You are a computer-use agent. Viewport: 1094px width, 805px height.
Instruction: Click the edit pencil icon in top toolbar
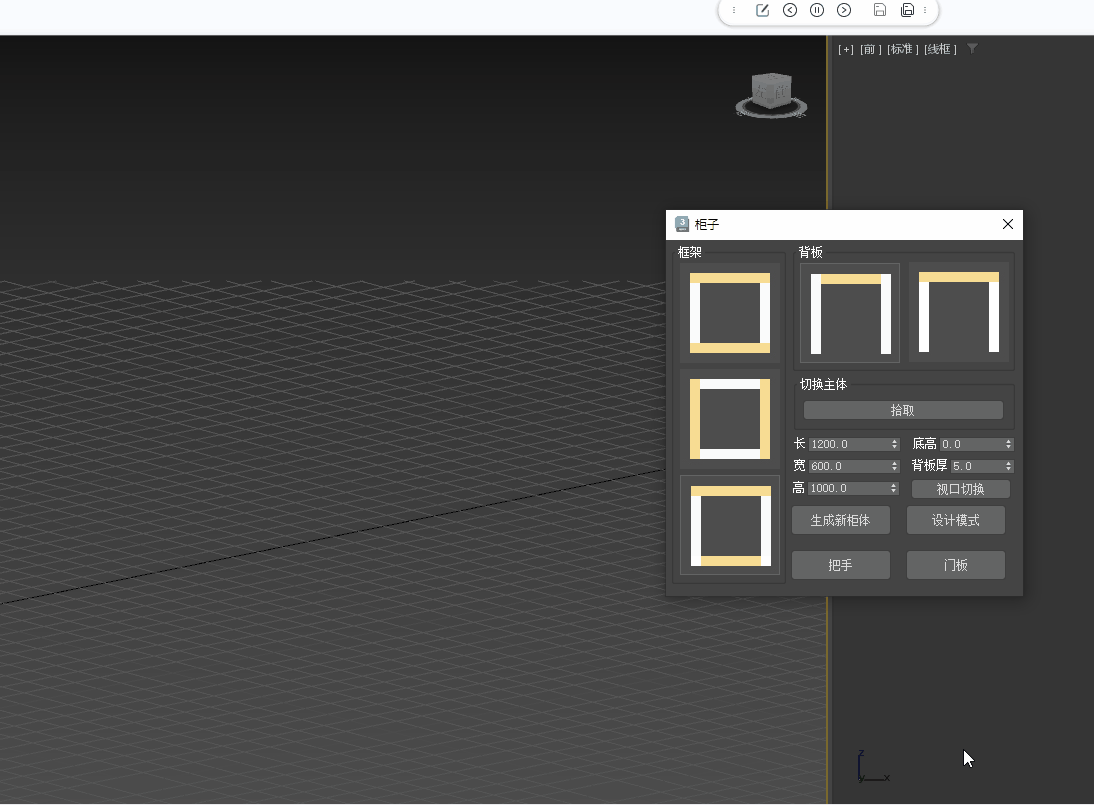click(762, 10)
